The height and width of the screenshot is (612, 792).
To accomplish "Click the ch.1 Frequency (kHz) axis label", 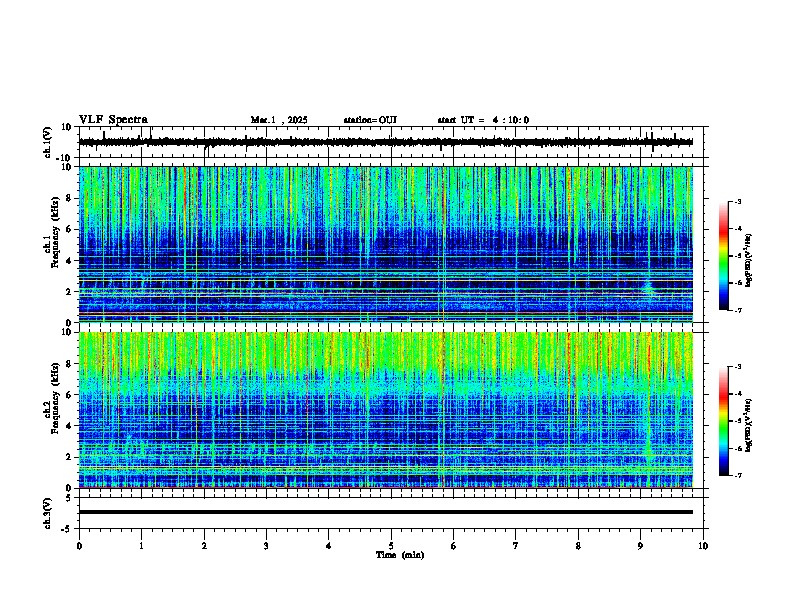I will [x=52, y=232].
